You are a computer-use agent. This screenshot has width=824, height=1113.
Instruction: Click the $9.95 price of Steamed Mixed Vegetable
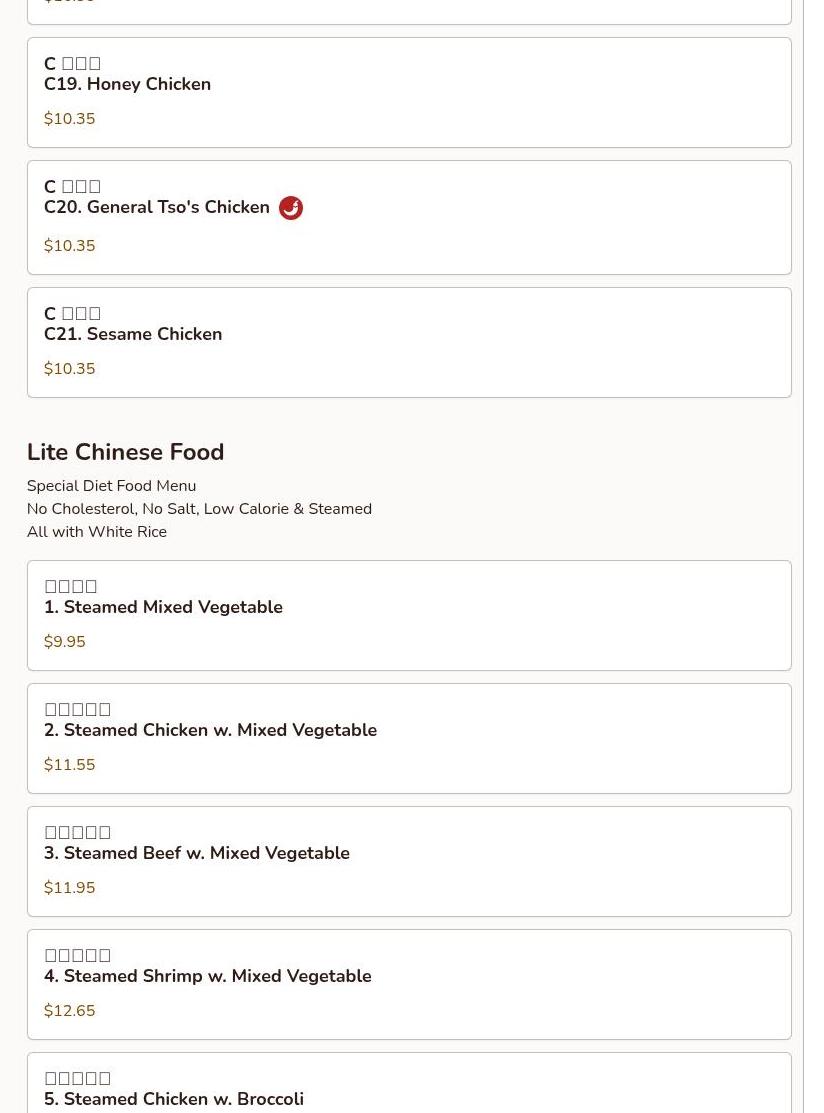pyautogui.click(x=65, y=642)
